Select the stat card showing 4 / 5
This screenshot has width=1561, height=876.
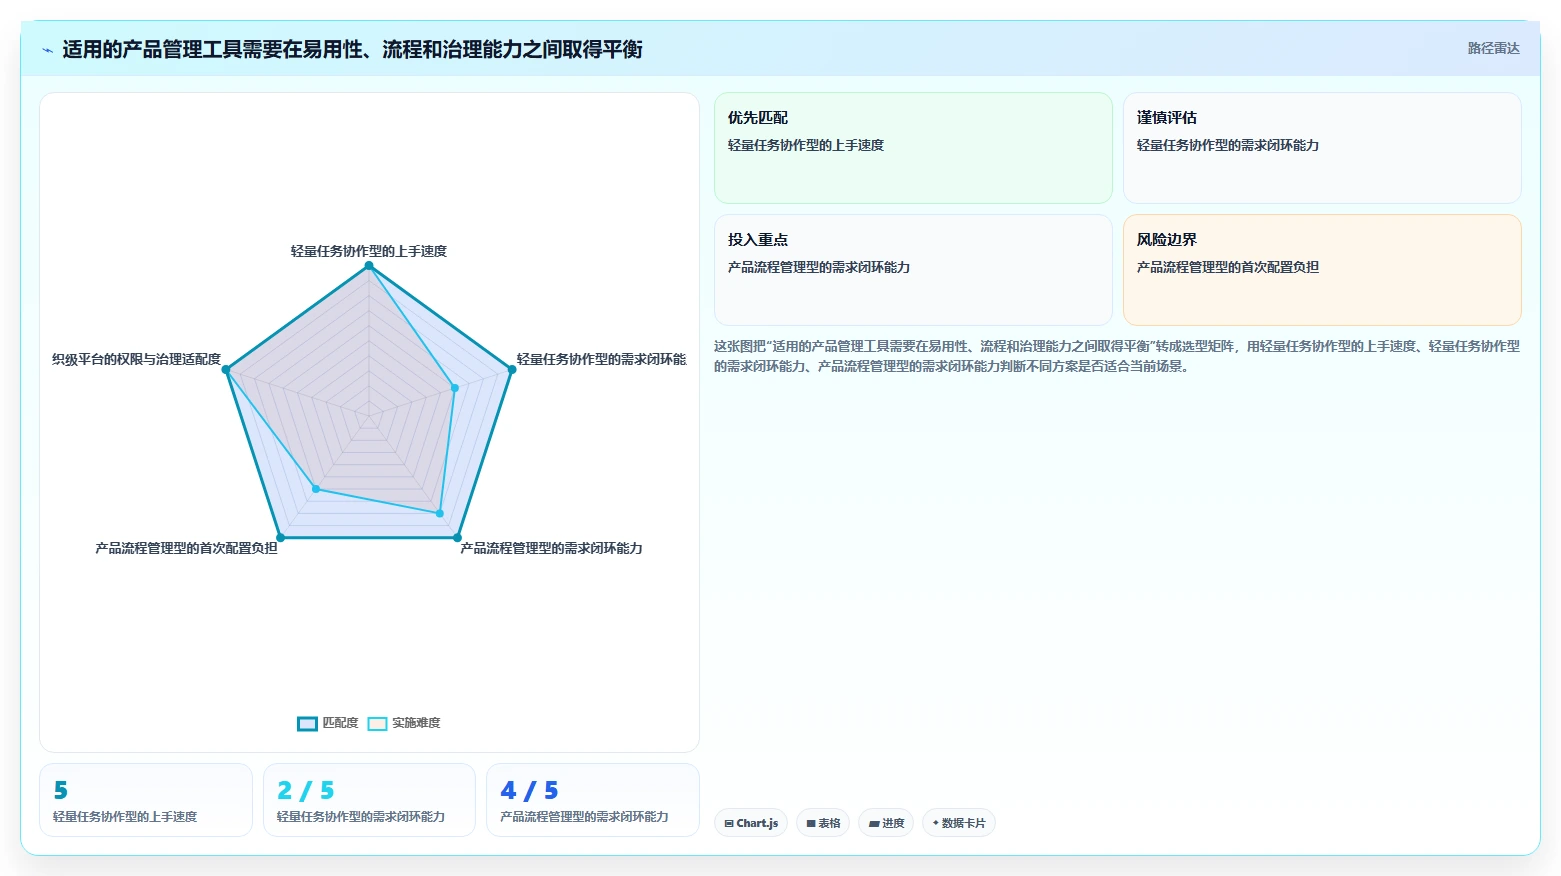tap(592, 800)
